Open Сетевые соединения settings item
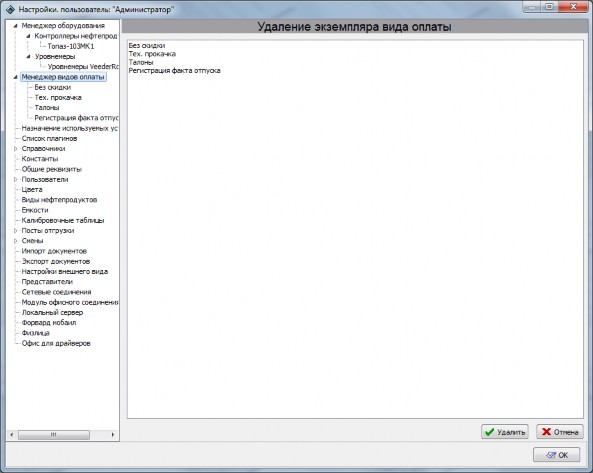This screenshot has width=593, height=473. point(56,292)
